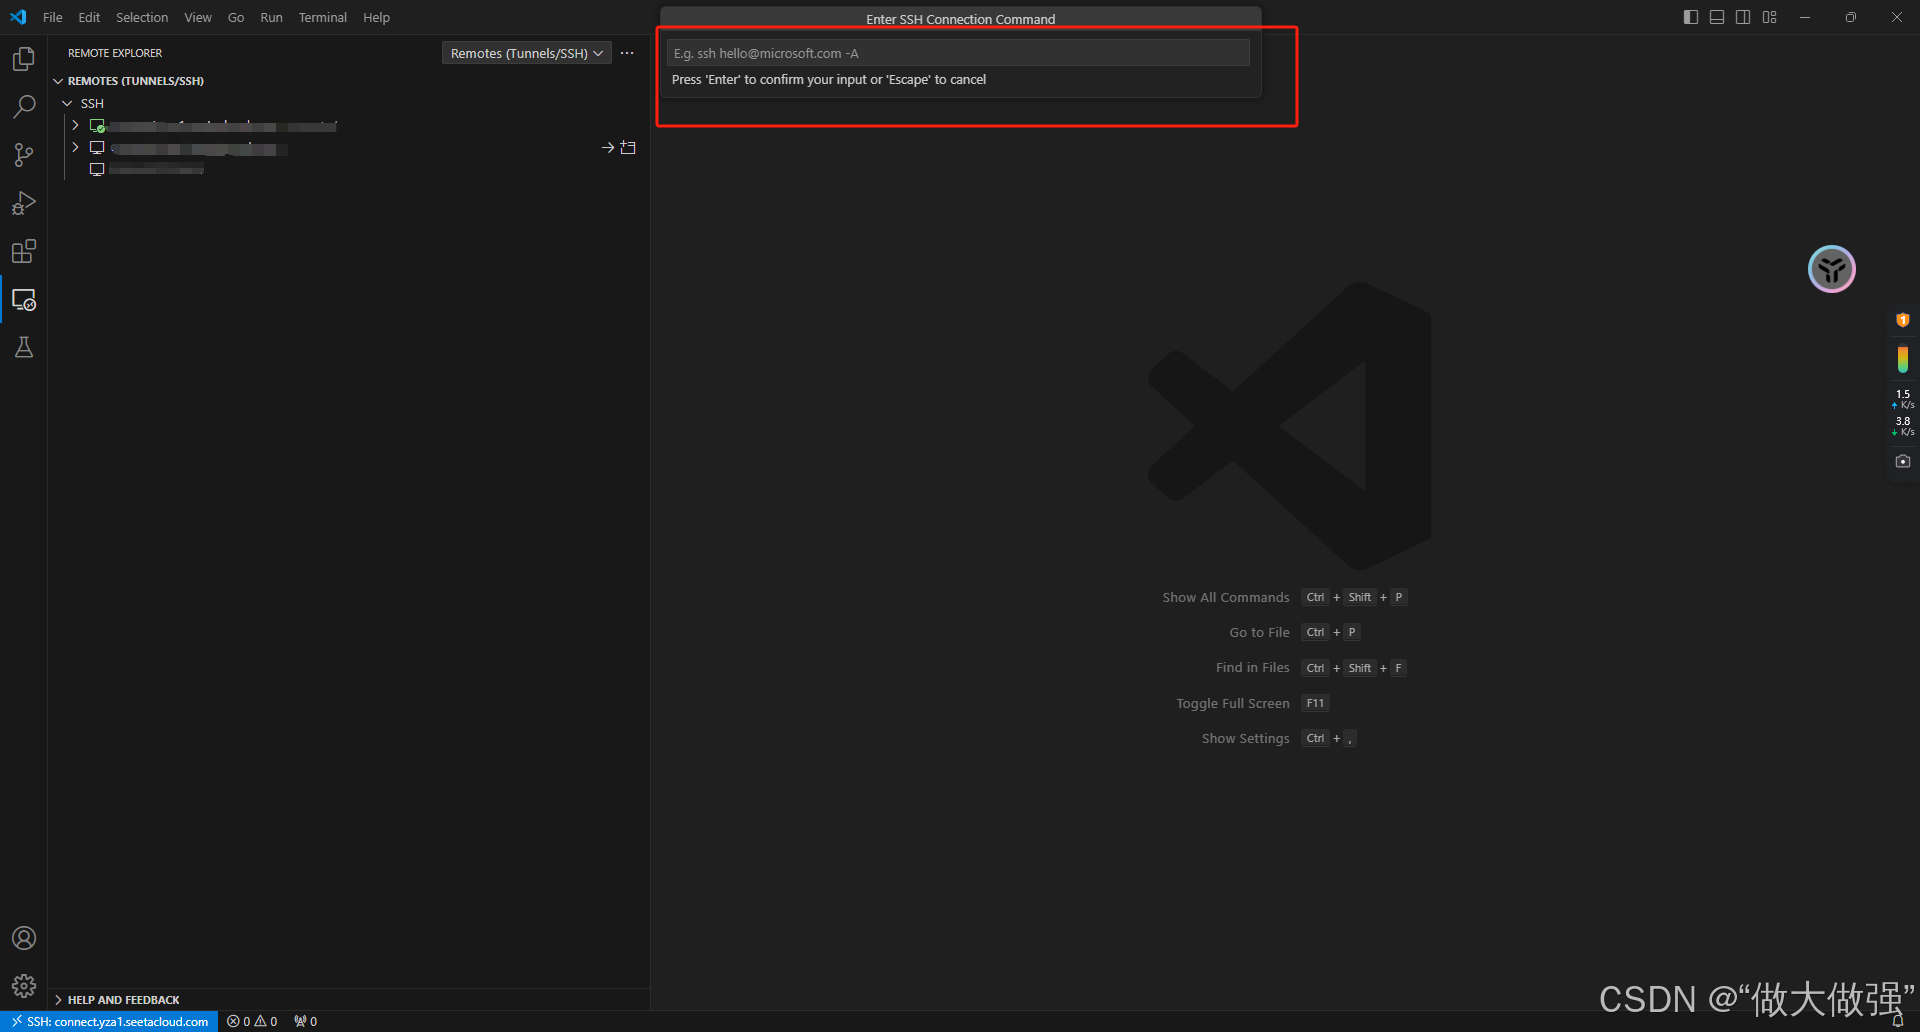The width and height of the screenshot is (1920, 1032).
Task: Collapse the REMOTES (TUNNELS/SSH) section
Action: [x=58, y=81]
